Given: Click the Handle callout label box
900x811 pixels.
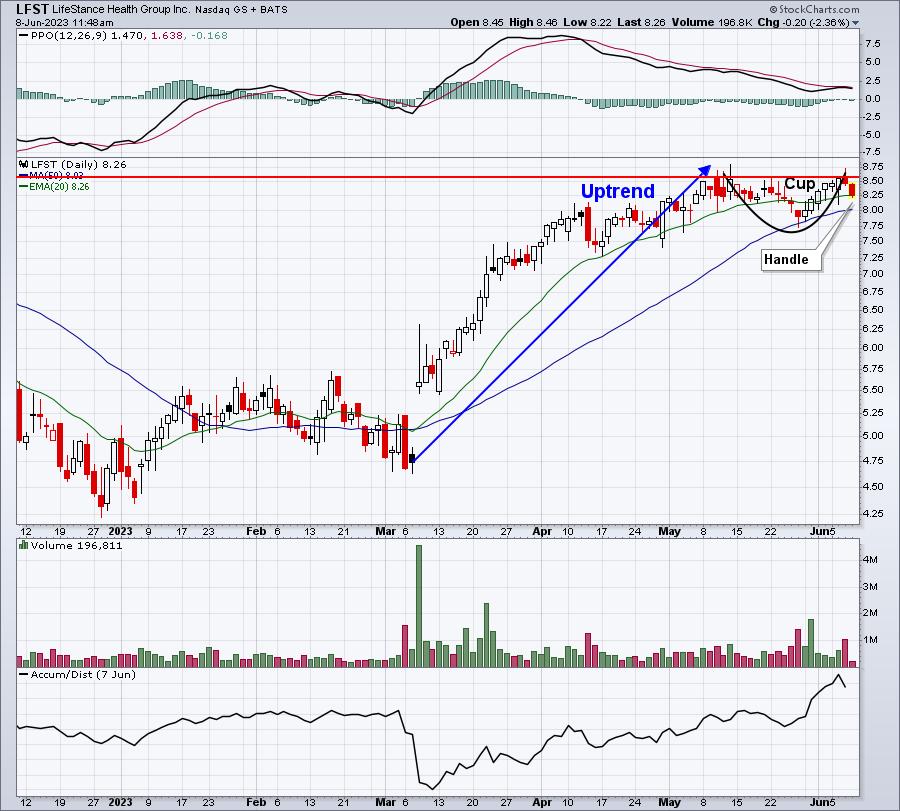Looking at the screenshot, I should [786, 259].
